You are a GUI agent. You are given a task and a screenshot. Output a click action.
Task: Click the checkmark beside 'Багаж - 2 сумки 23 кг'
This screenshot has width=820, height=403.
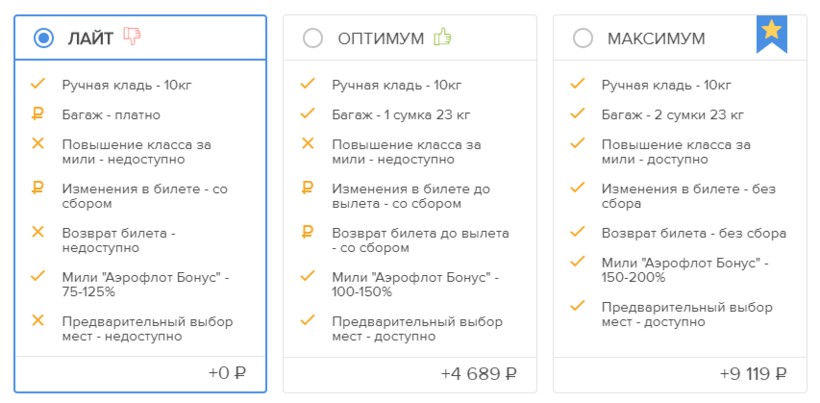coord(578,114)
